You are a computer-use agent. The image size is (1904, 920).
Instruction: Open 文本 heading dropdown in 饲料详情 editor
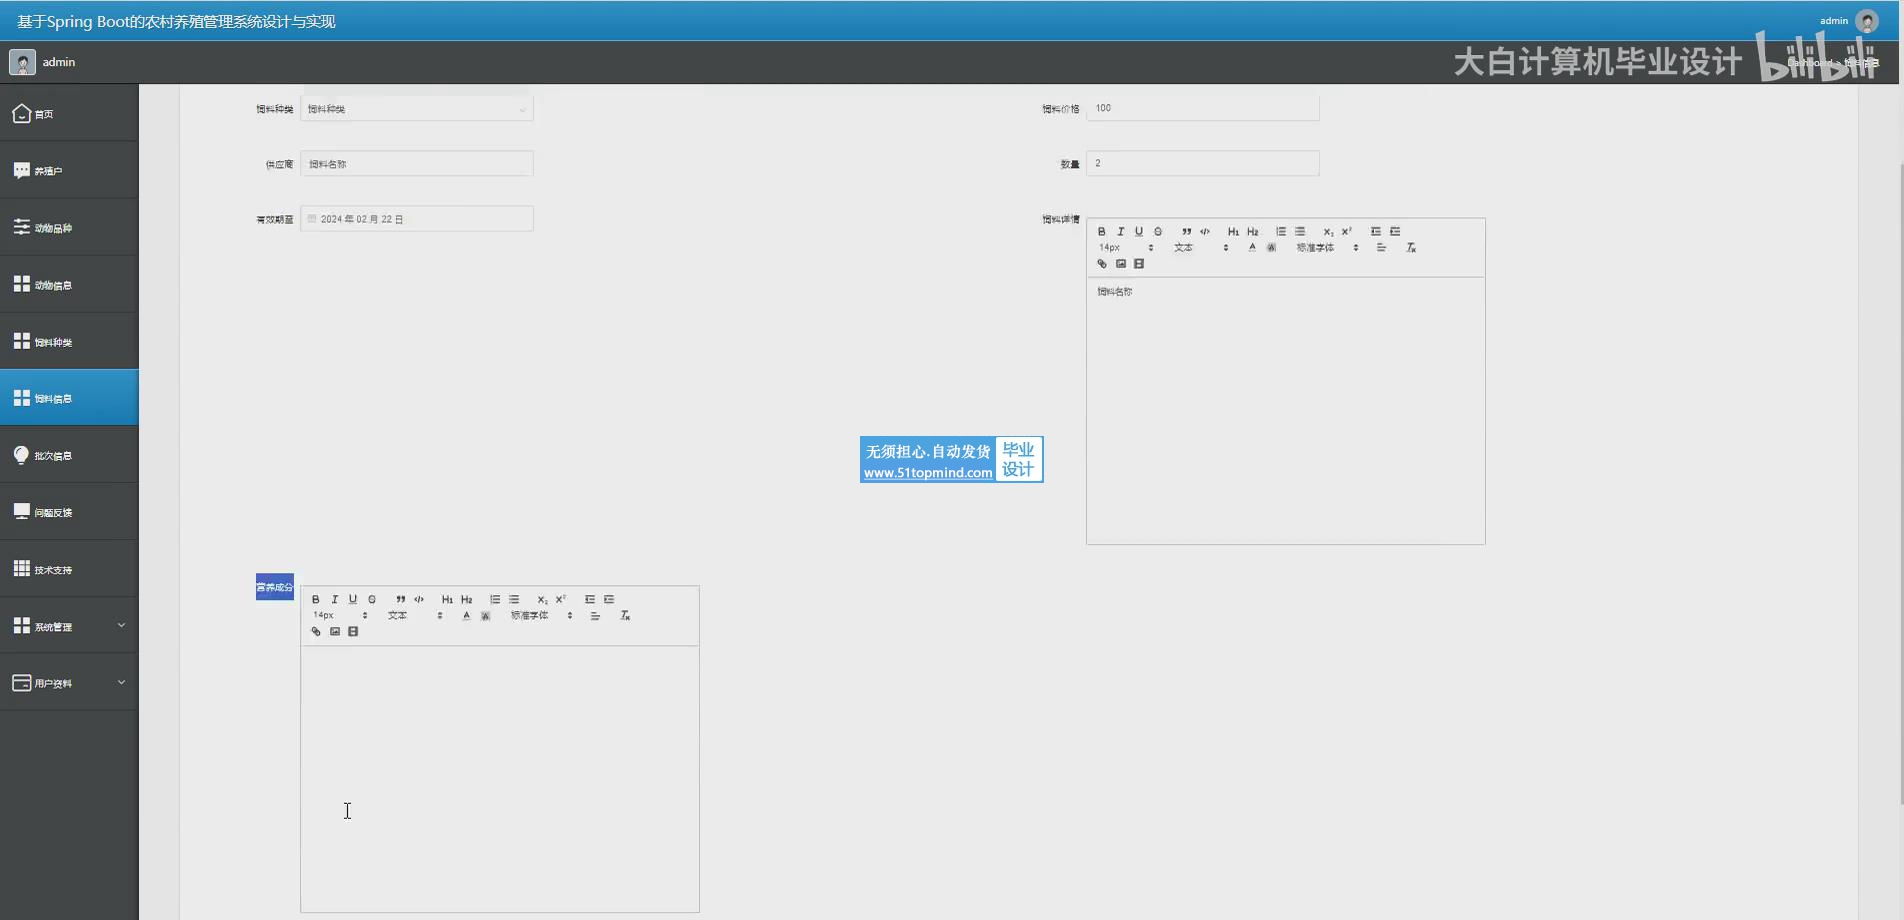(1201, 248)
